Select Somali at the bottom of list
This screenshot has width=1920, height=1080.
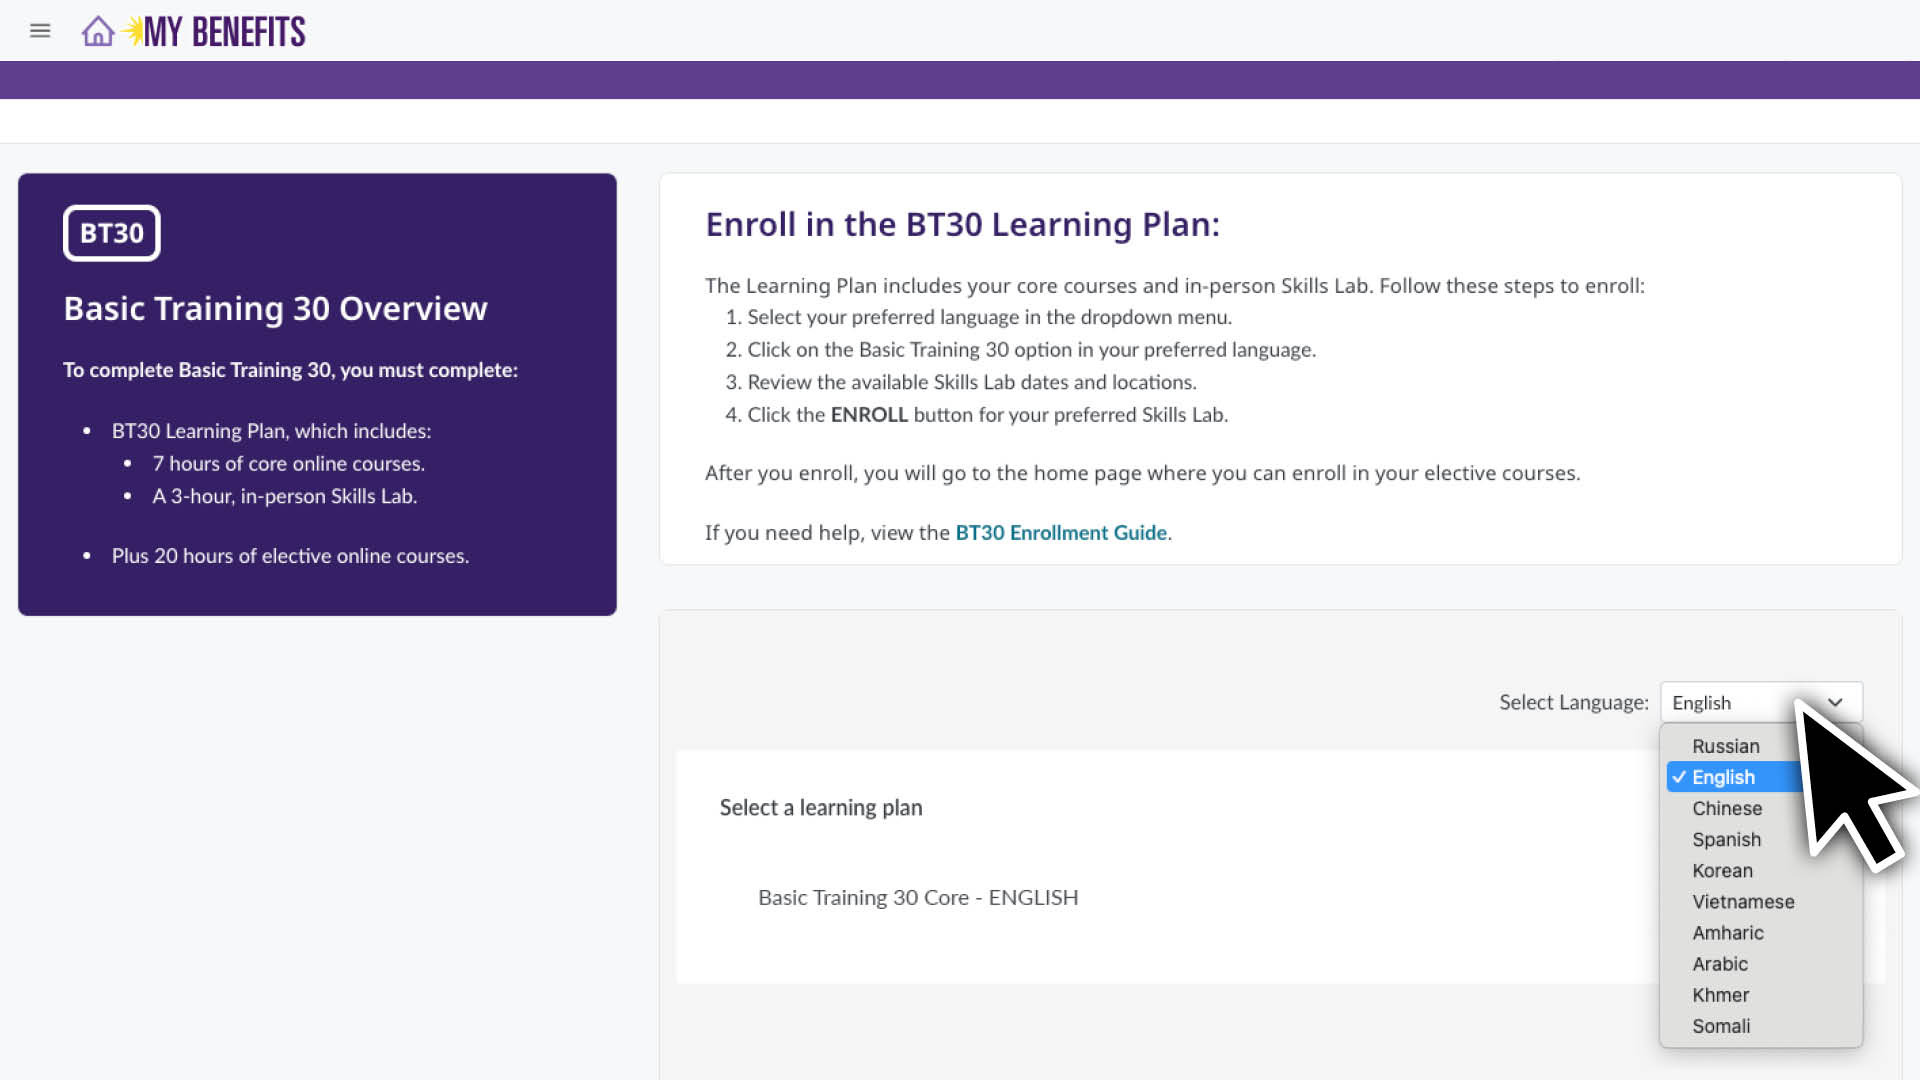[x=1721, y=1026]
